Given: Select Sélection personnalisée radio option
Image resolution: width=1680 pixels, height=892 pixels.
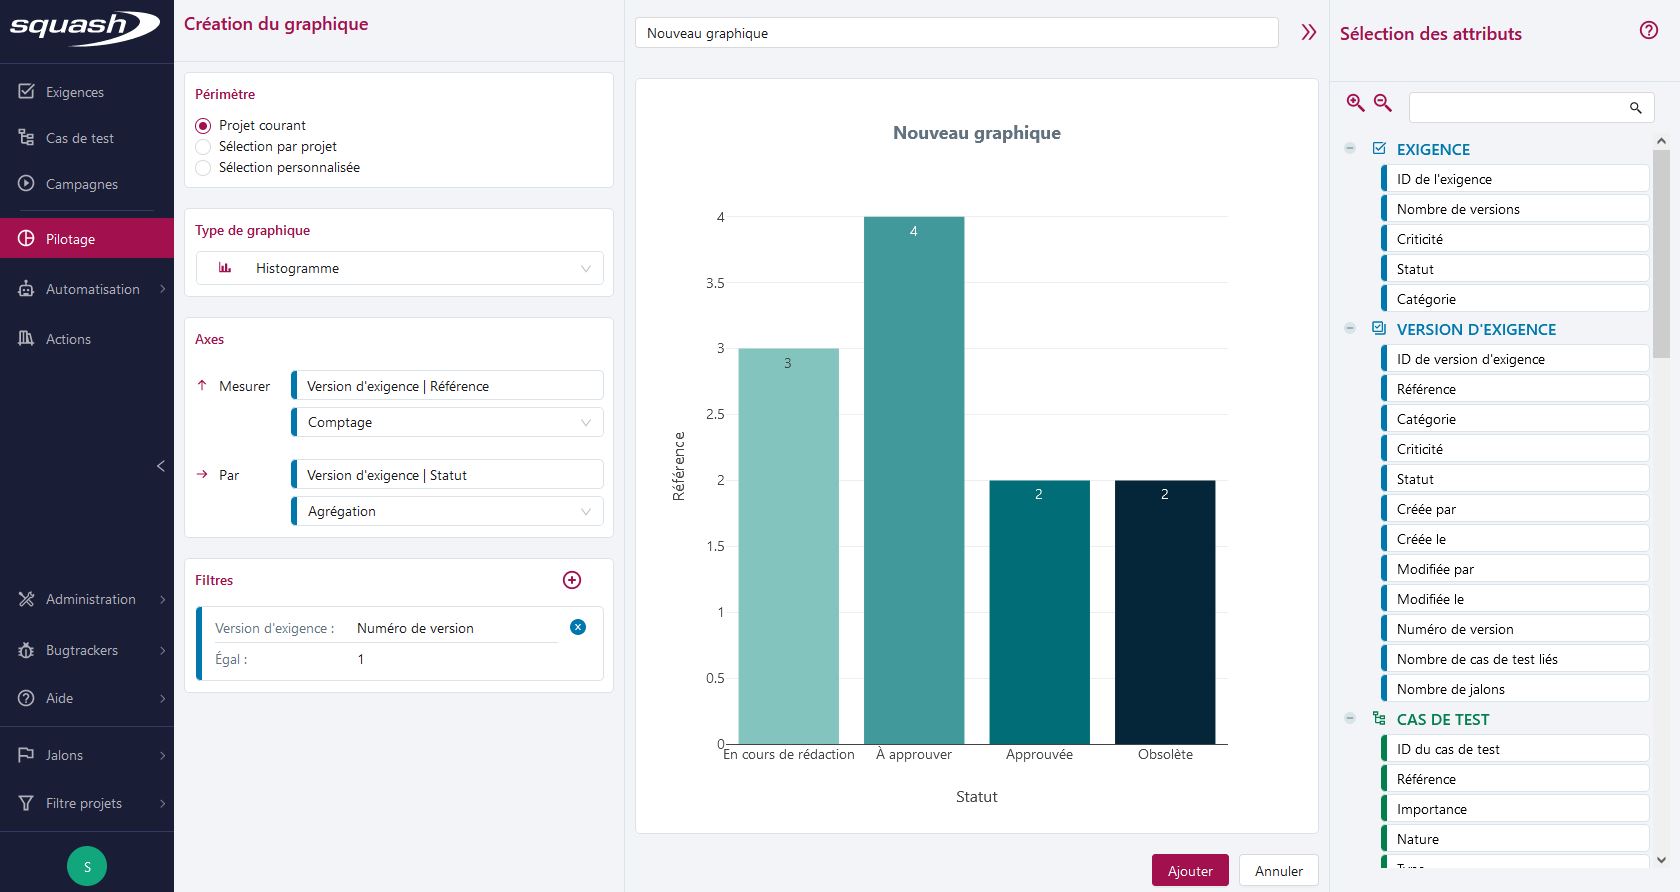Looking at the screenshot, I should point(204,168).
